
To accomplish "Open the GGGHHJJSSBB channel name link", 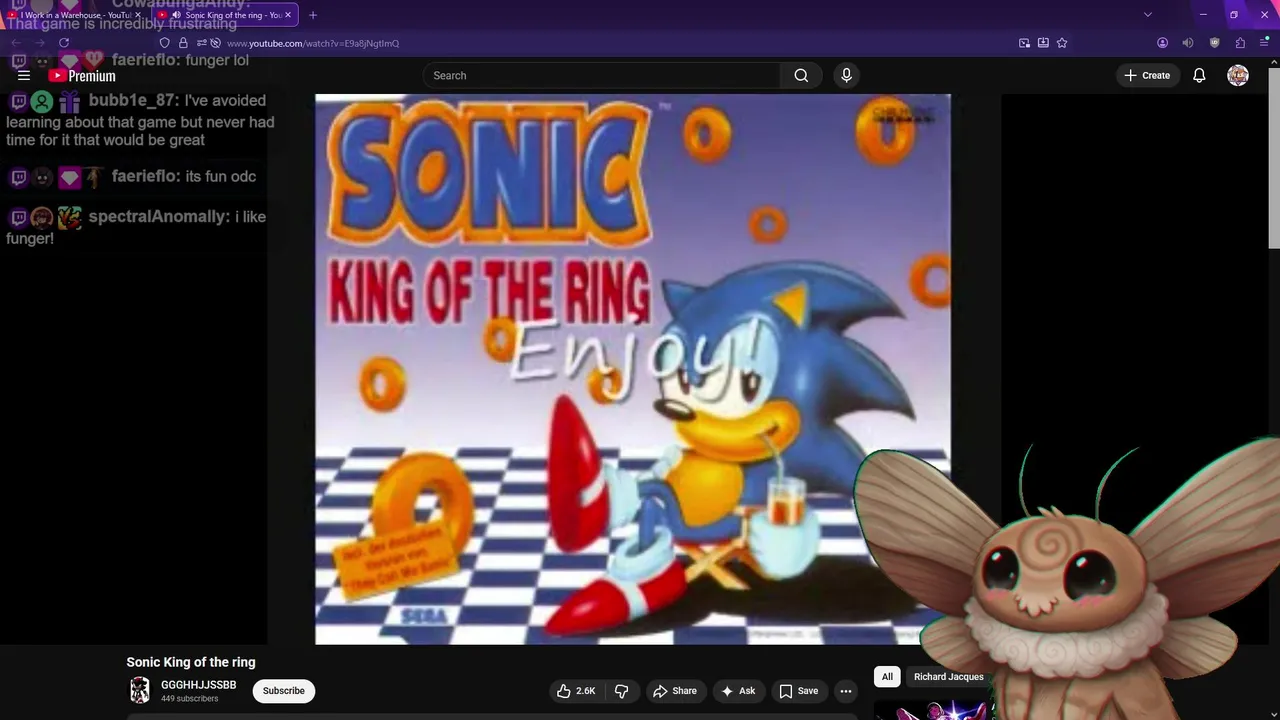I will (198, 685).
